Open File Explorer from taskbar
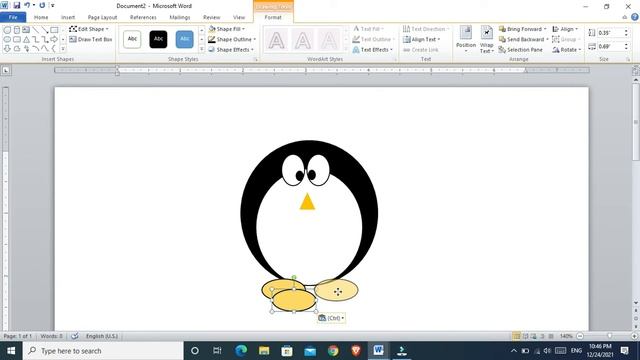This screenshot has width=640, height=360. 264,351
